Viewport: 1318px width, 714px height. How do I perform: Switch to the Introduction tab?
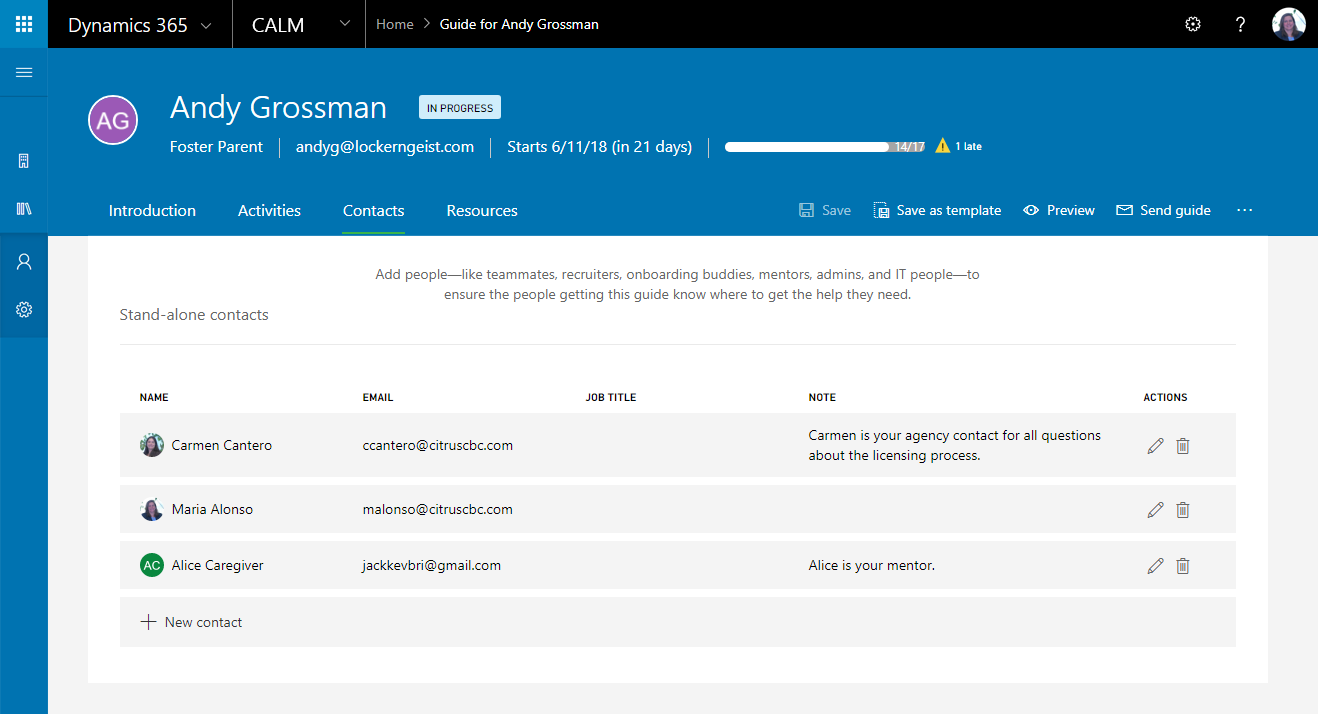(152, 211)
